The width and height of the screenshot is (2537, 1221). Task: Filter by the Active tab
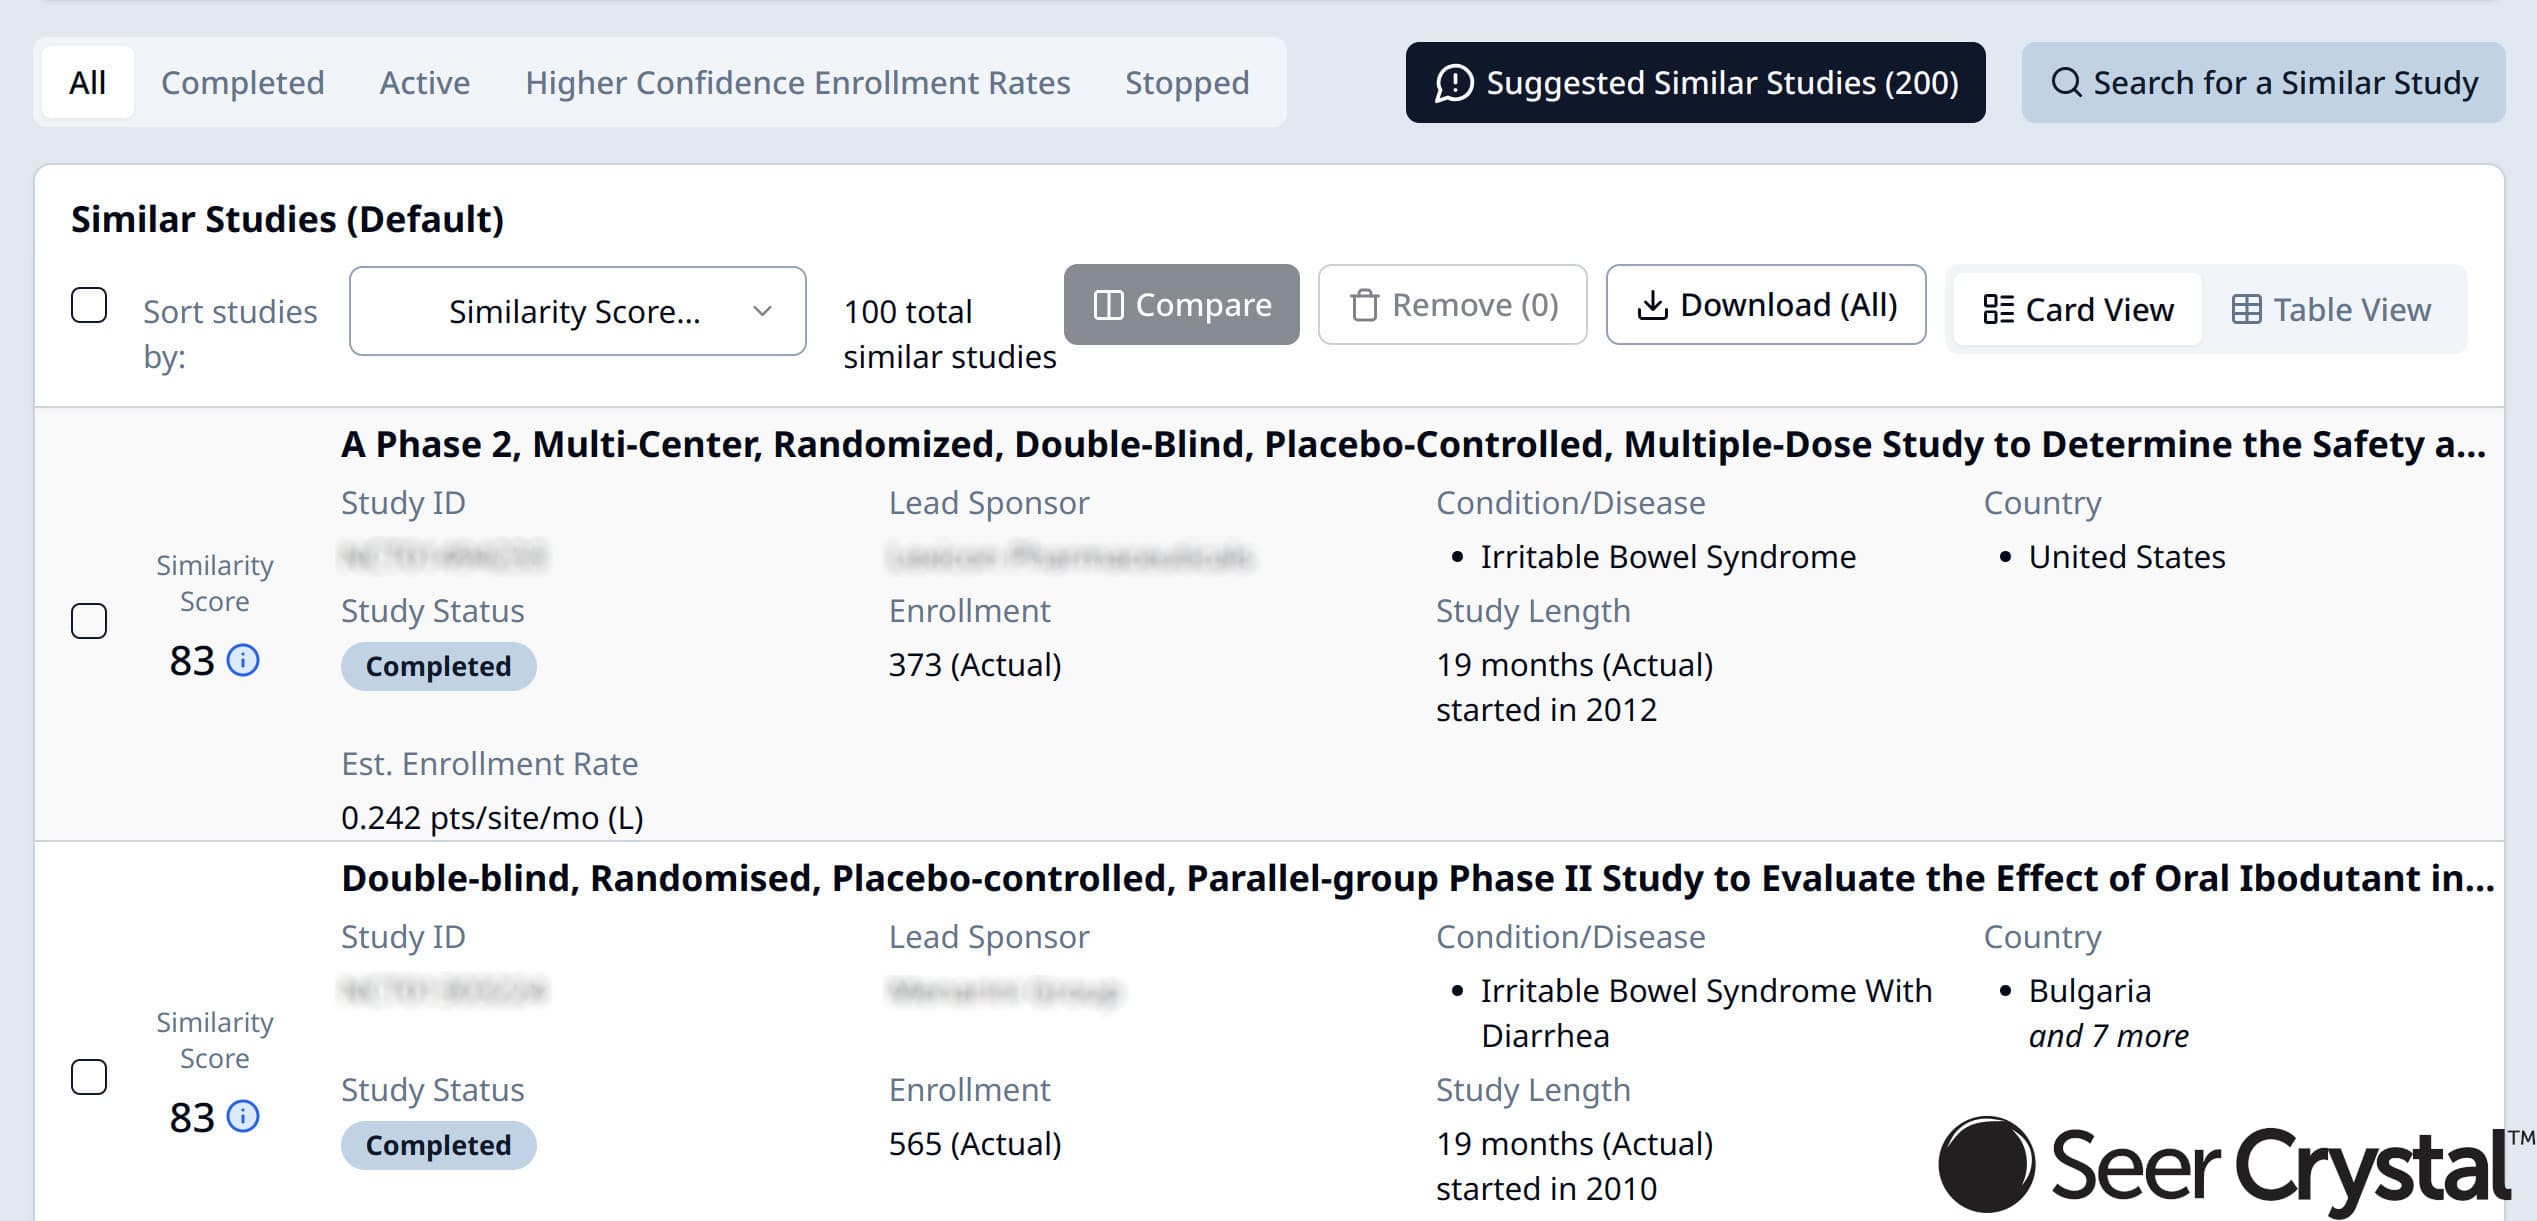click(x=424, y=83)
